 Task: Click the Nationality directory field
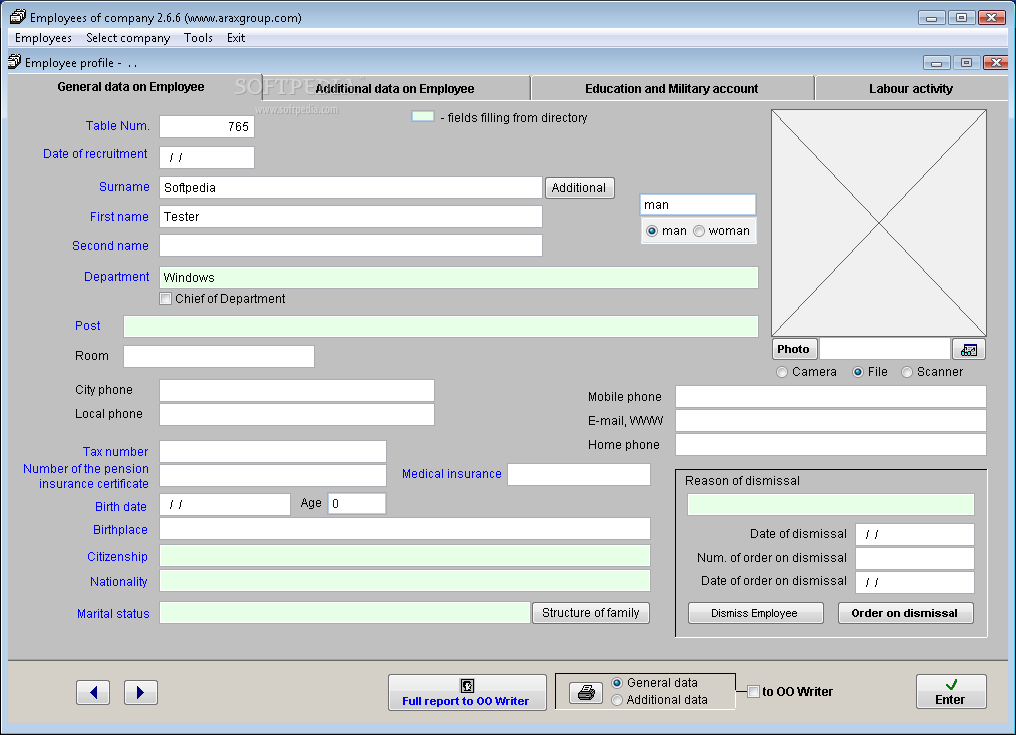pyautogui.click(x=405, y=581)
